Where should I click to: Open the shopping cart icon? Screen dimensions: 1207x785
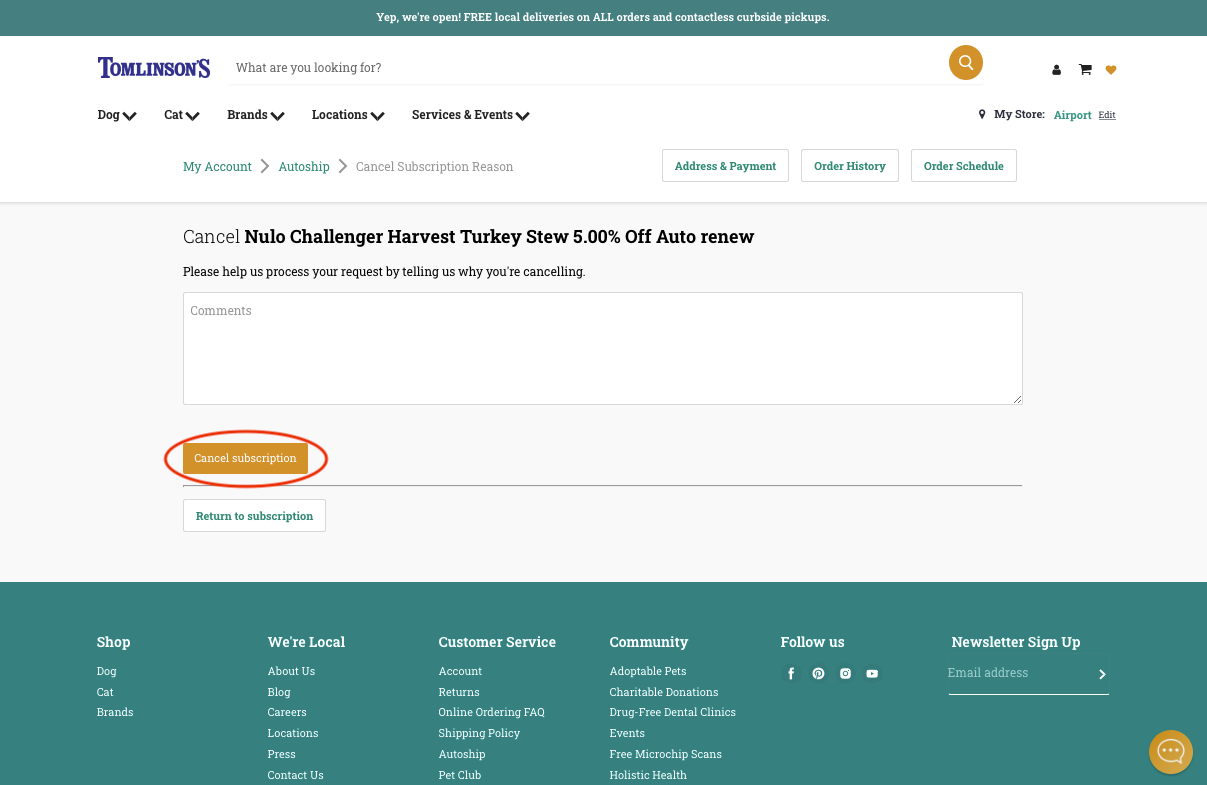(1085, 69)
